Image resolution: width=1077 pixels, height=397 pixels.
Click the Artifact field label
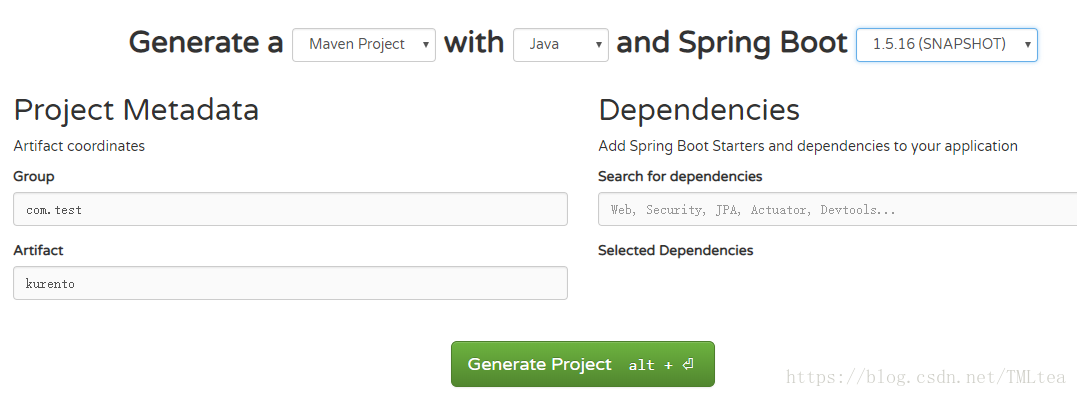pos(38,250)
